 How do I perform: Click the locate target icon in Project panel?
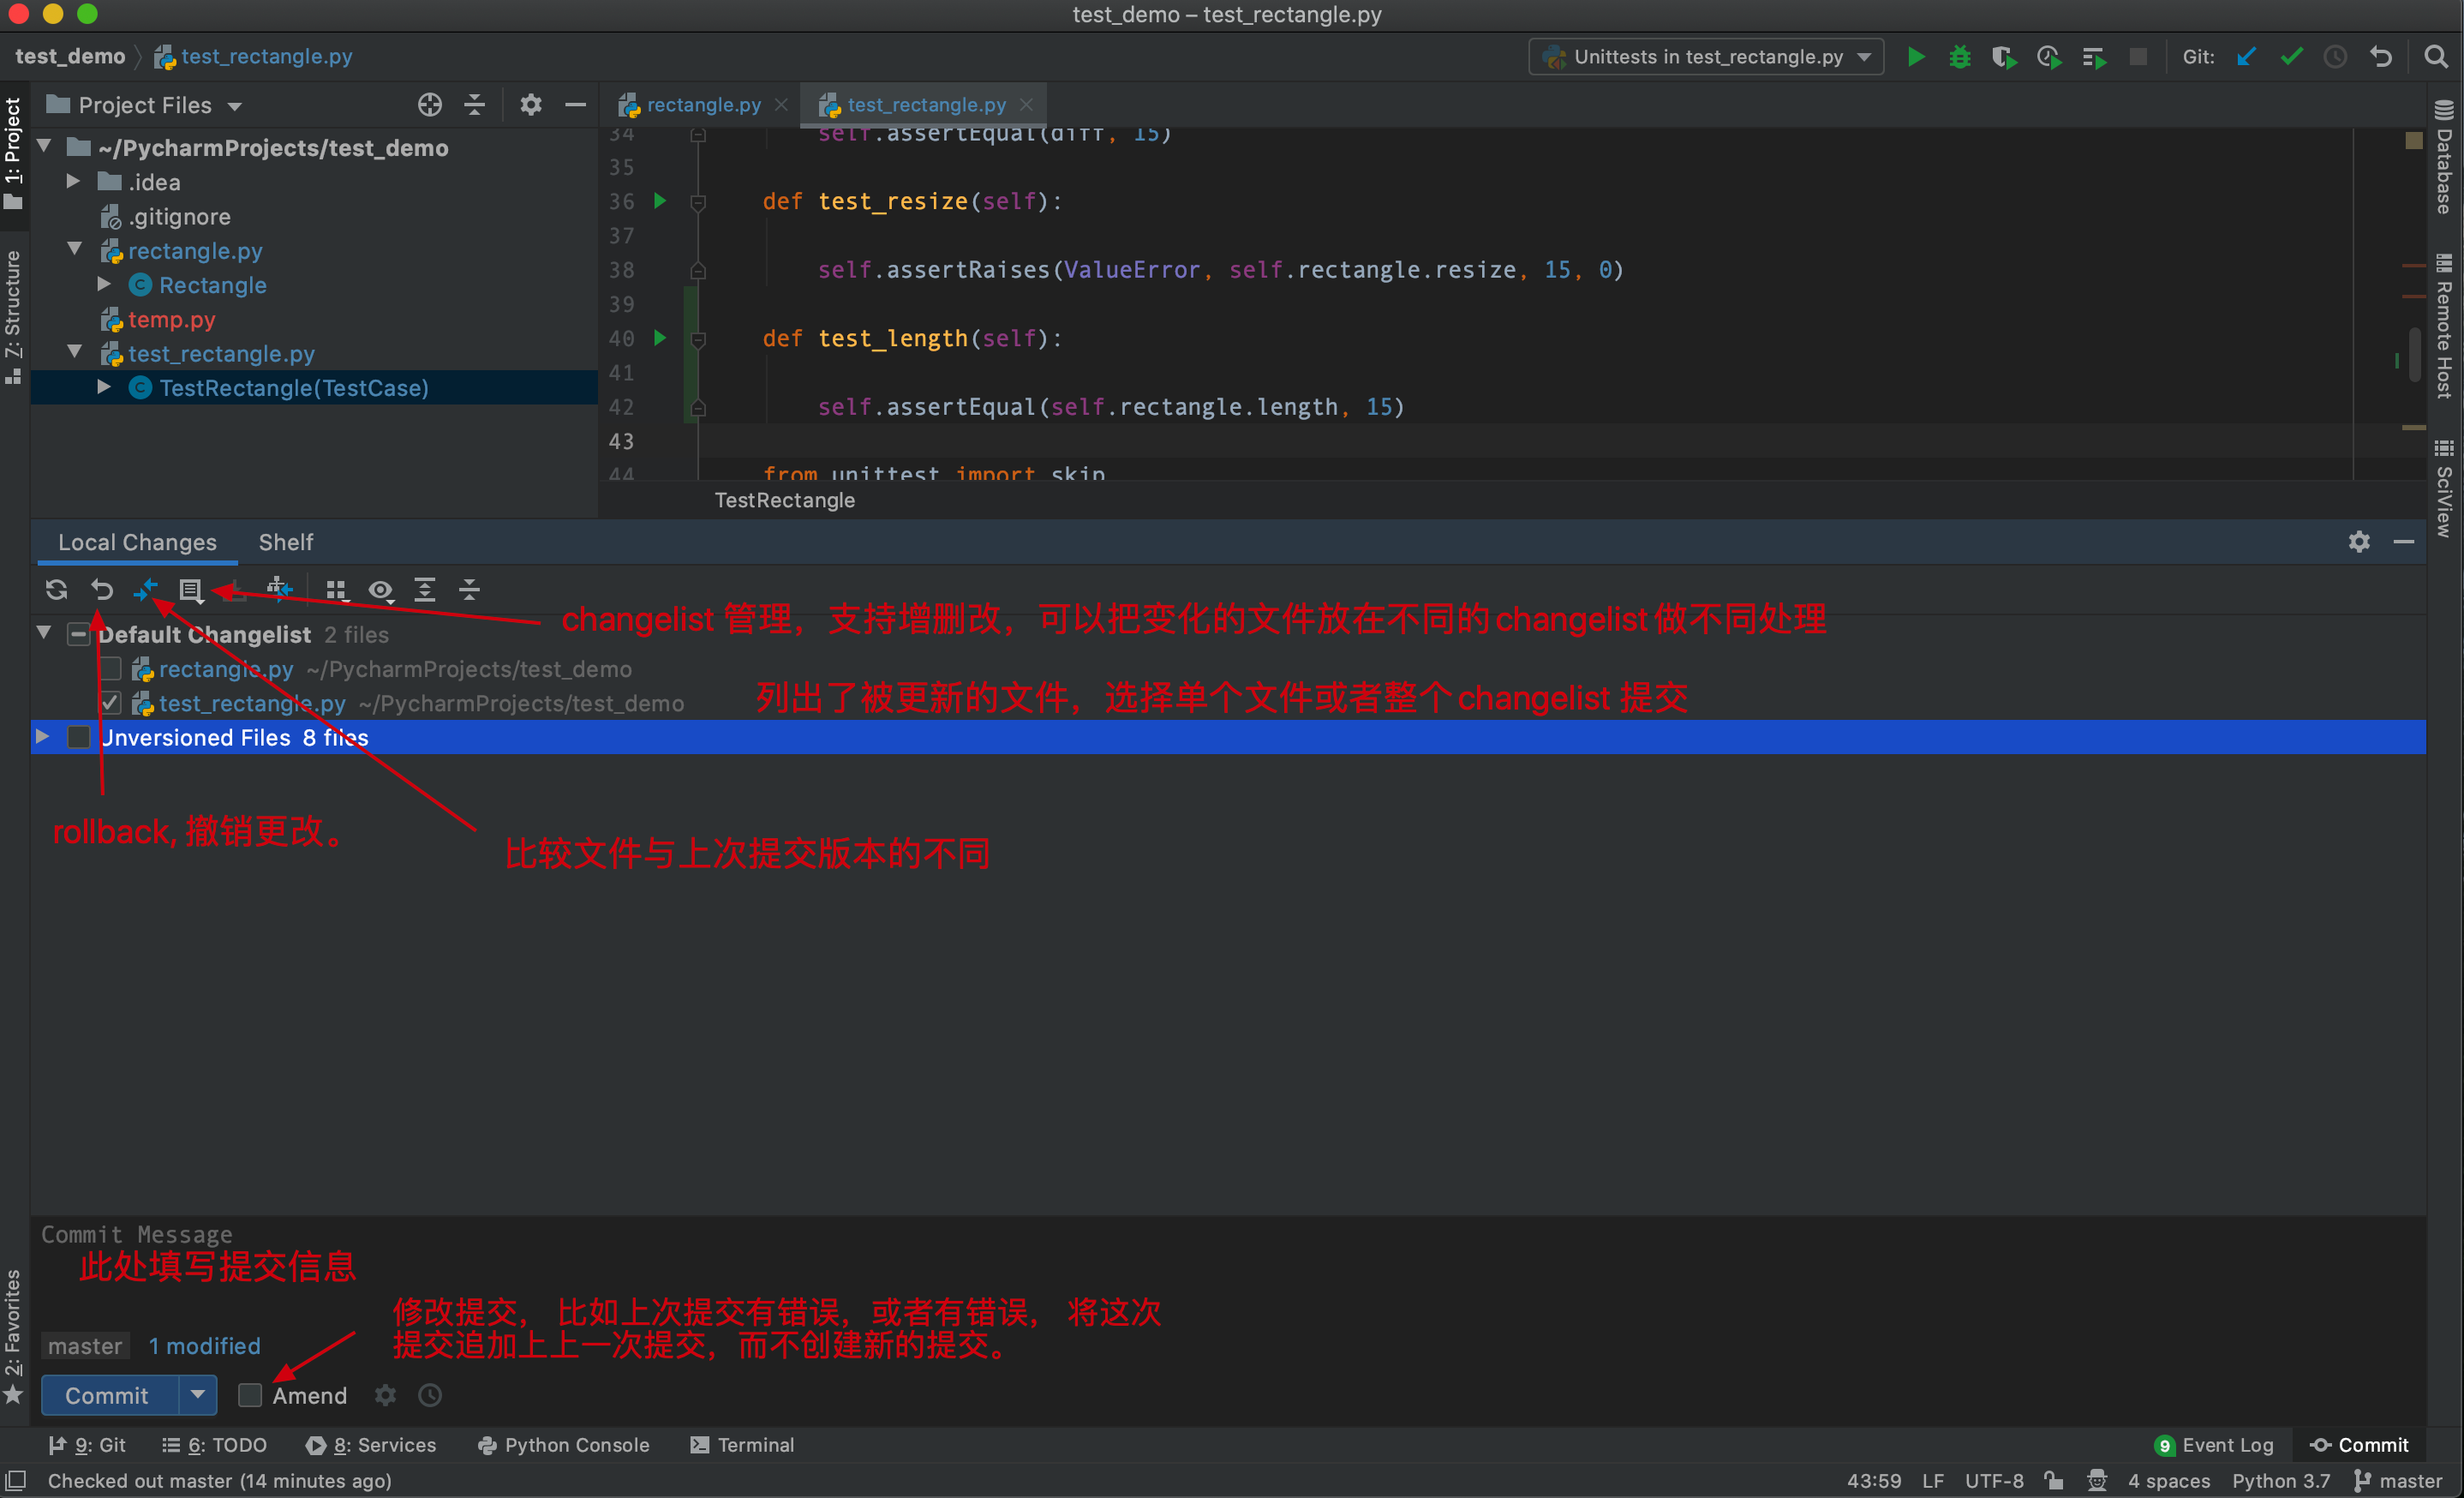(x=430, y=105)
